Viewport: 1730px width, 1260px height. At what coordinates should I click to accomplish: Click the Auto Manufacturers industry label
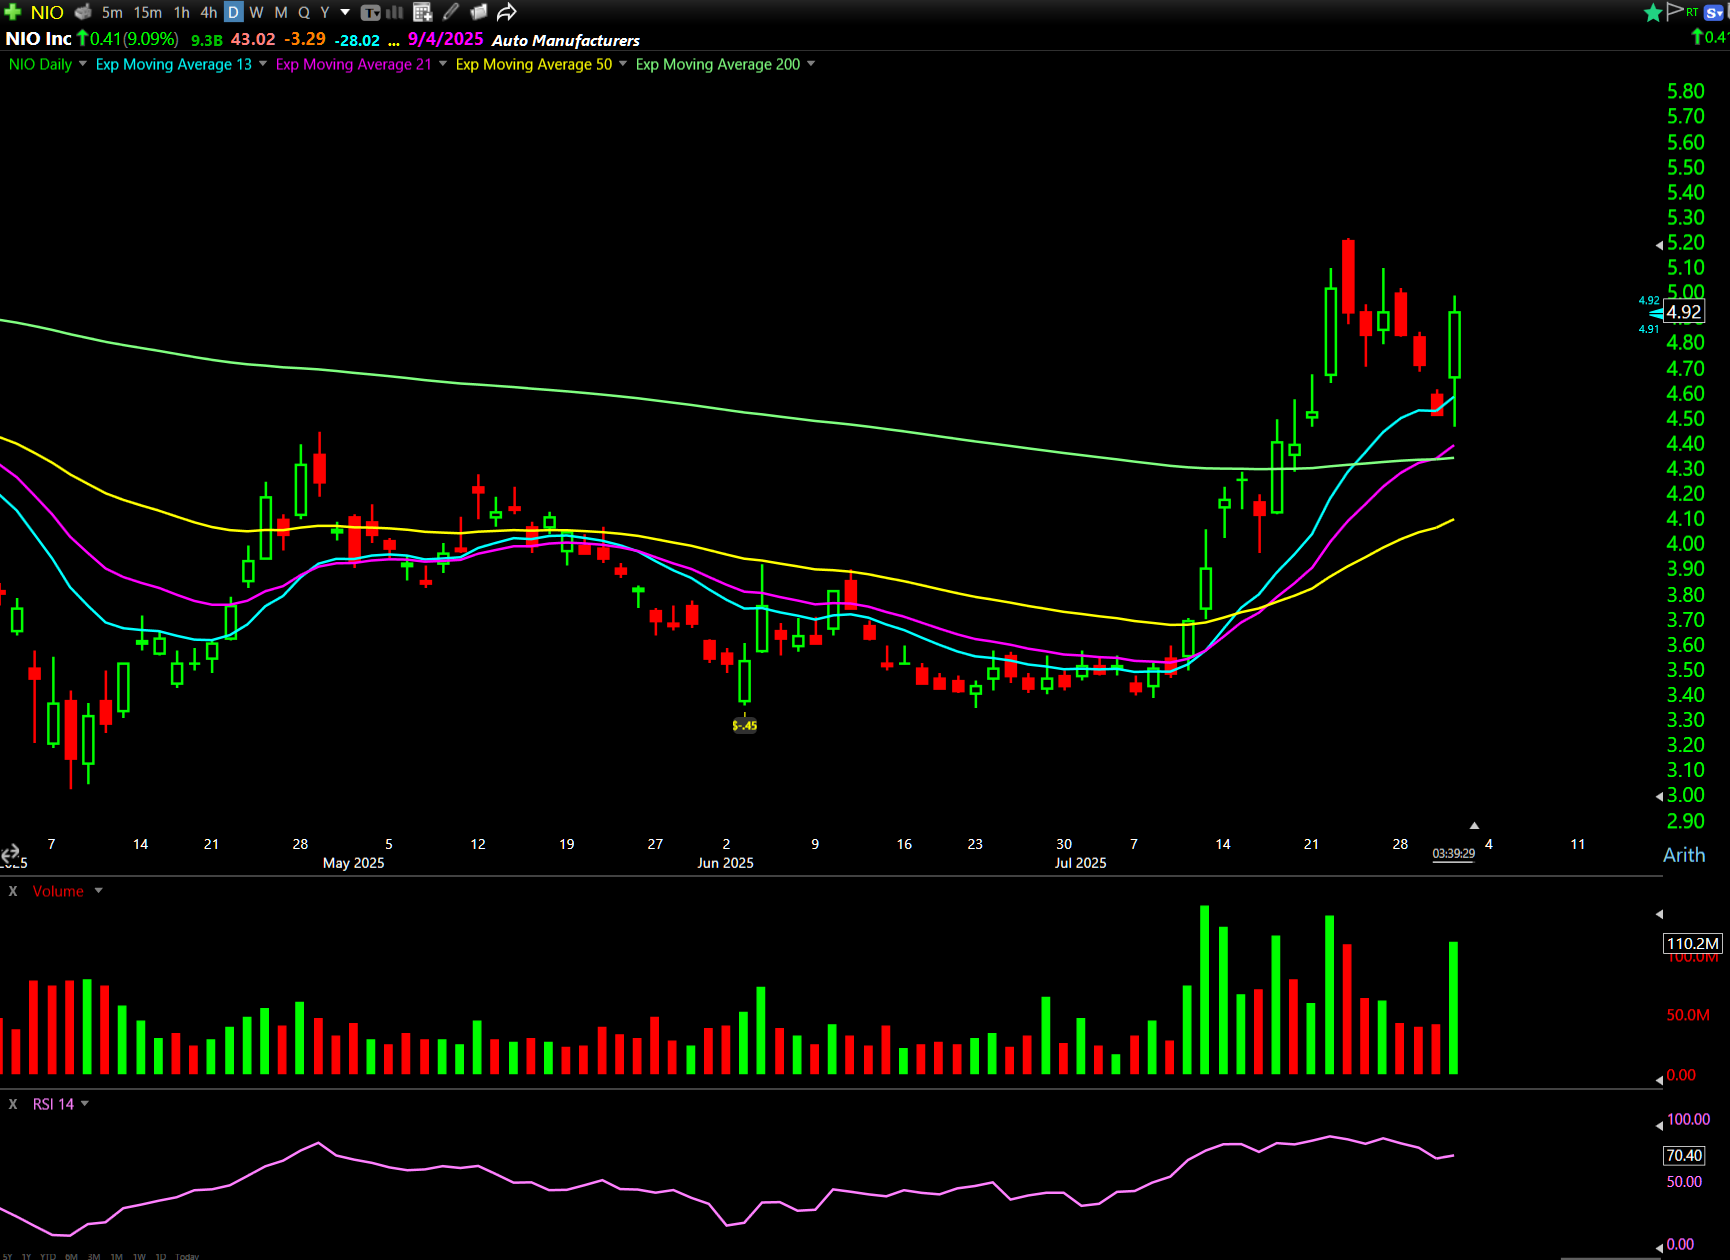pyautogui.click(x=566, y=40)
